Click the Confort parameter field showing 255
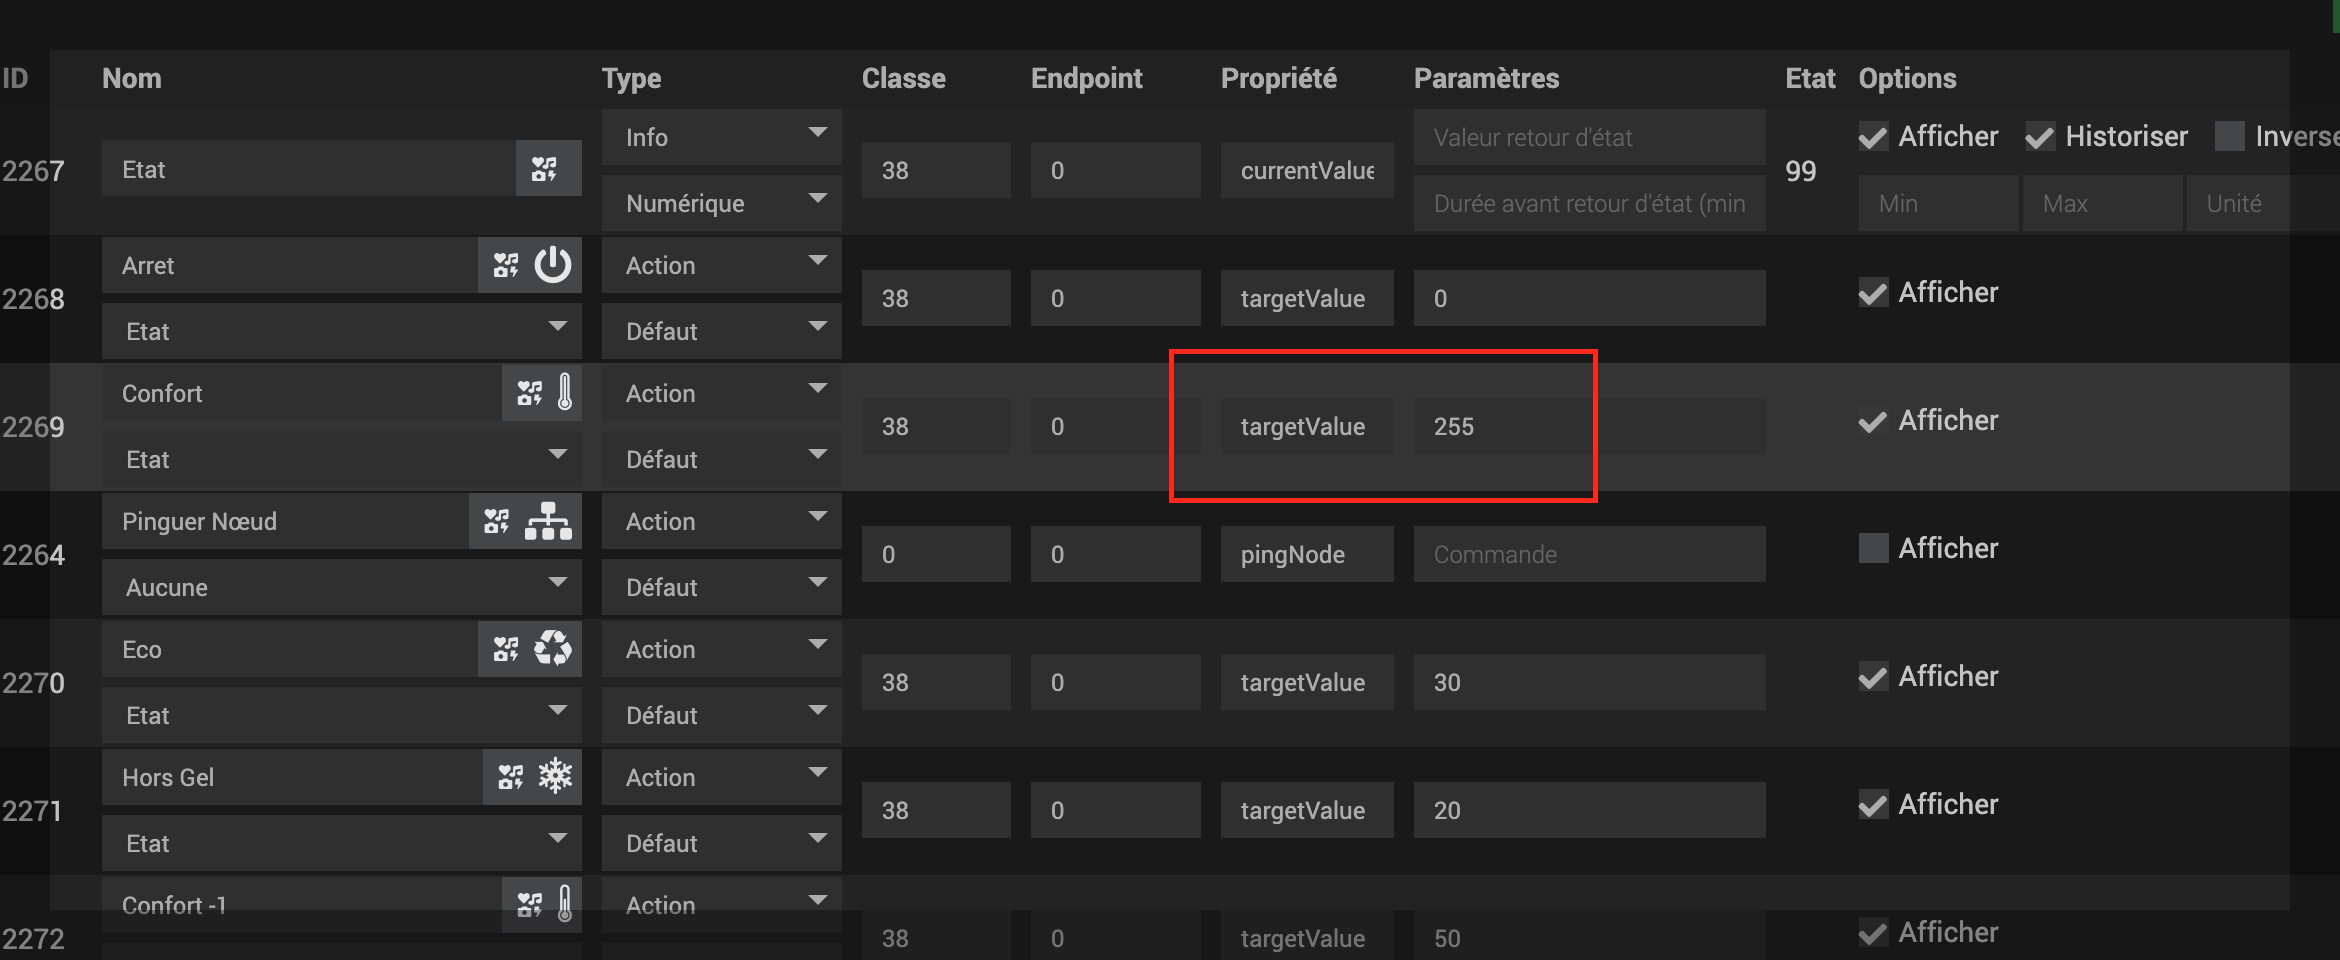Viewport: 2340px width, 960px height. coord(1589,426)
